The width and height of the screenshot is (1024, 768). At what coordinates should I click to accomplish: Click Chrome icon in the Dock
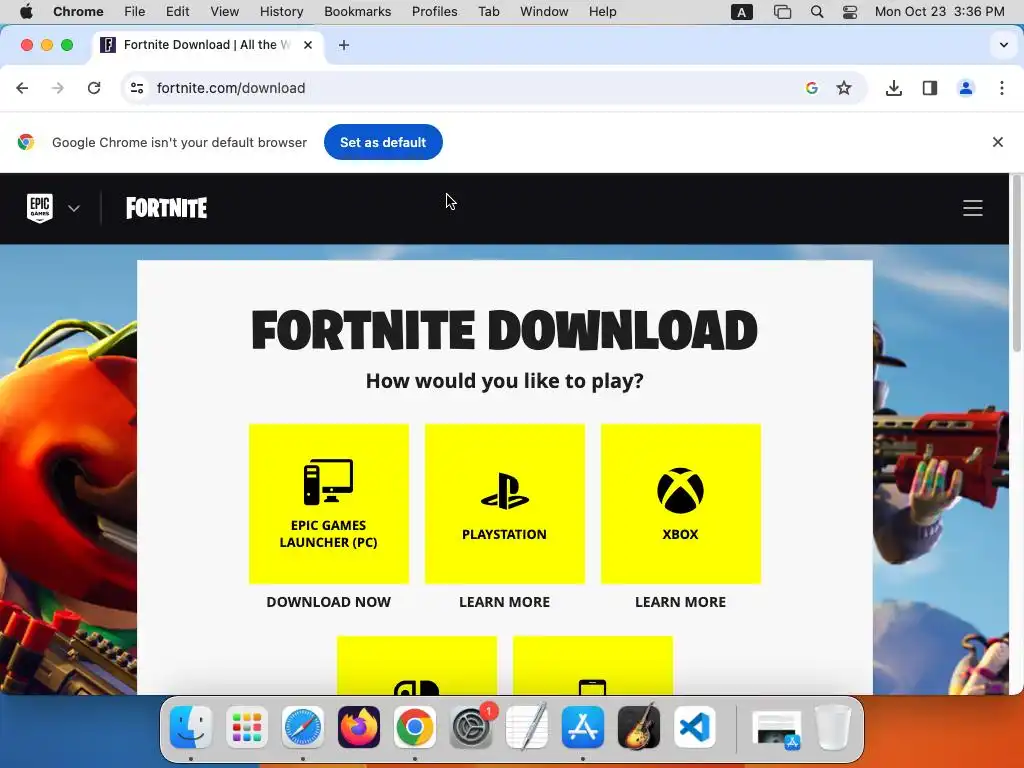click(415, 727)
